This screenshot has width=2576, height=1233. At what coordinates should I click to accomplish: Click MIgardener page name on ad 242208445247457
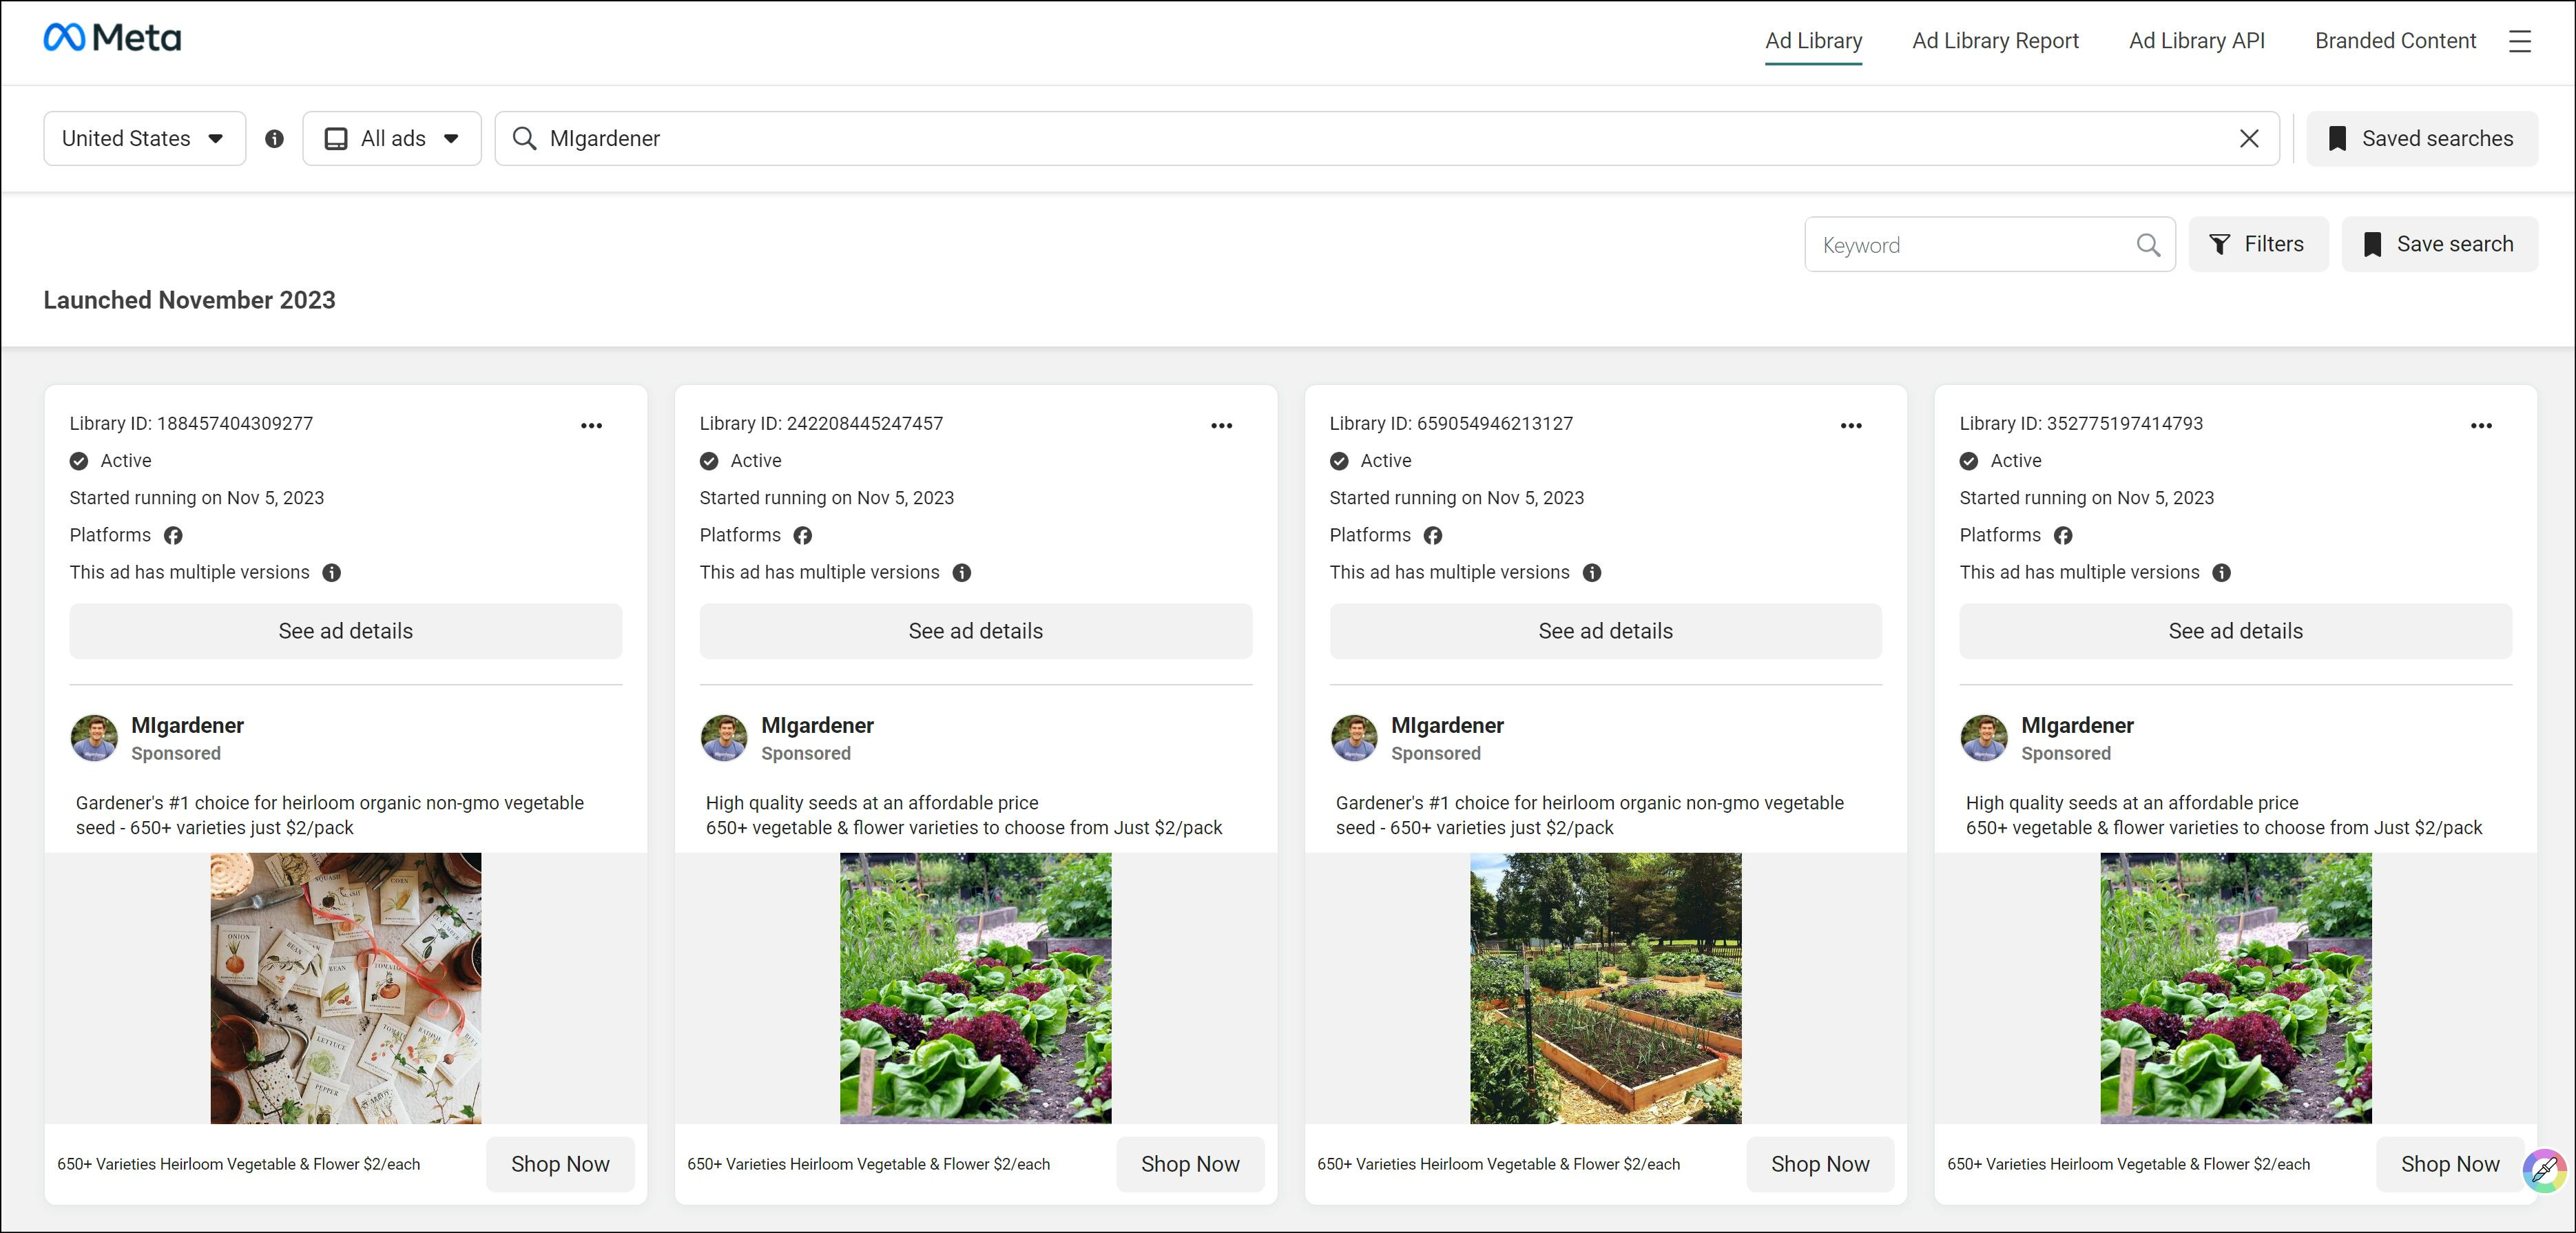pyautogui.click(x=817, y=726)
